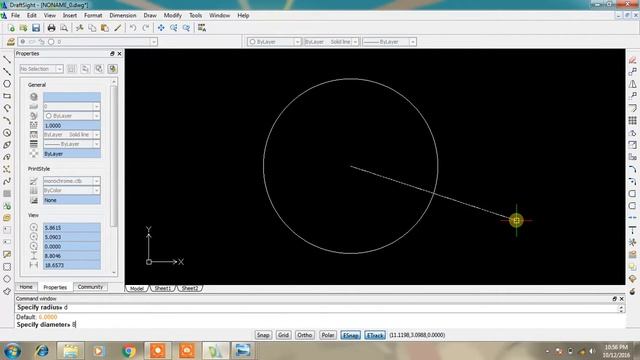Image resolution: width=640 pixels, height=360 pixels.
Task: Expand the monochrome.ctb print style dropdown
Action: pyautogui.click(x=96, y=181)
